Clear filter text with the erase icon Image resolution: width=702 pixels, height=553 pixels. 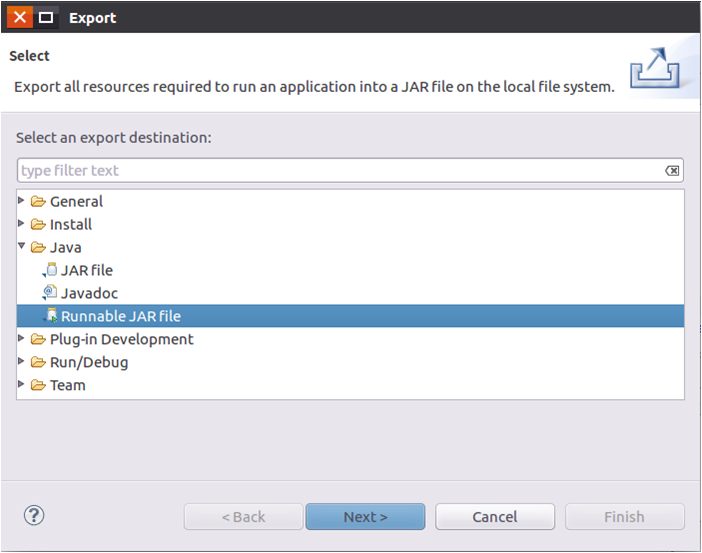pos(673,170)
